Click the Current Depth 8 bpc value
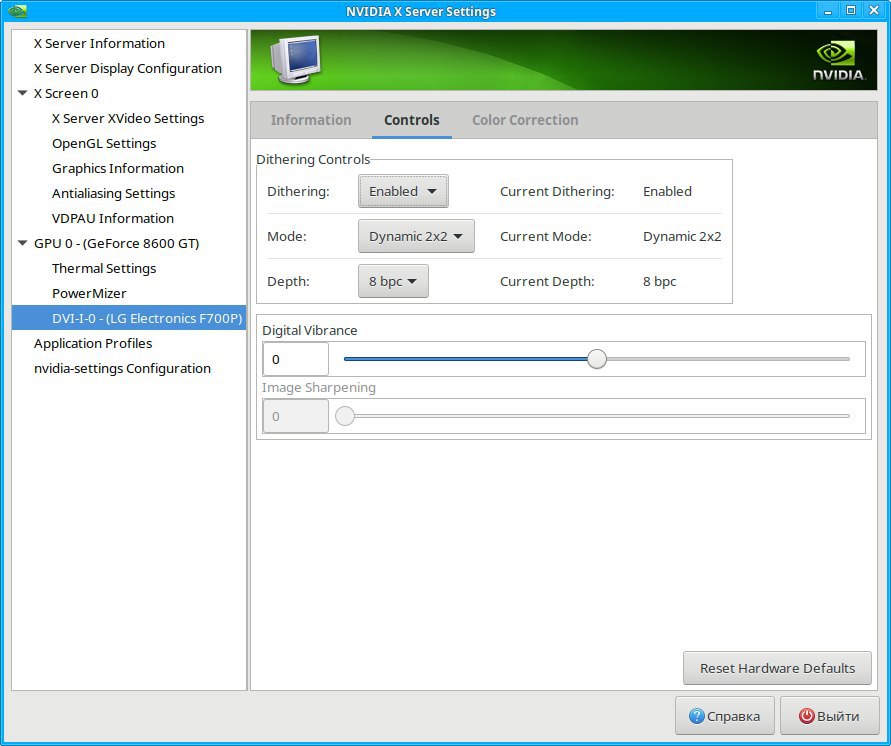 [659, 281]
